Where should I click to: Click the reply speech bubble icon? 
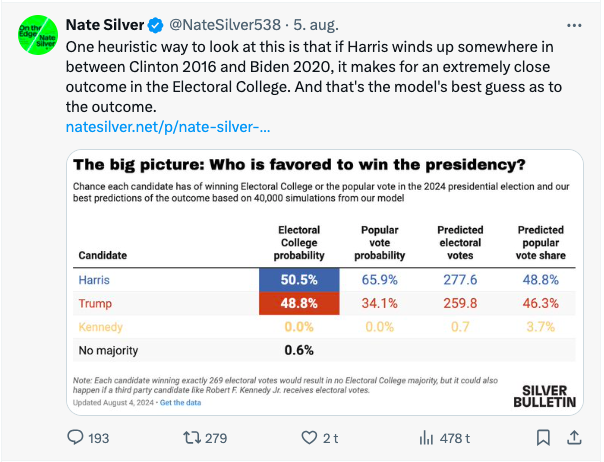[x=75, y=438]
